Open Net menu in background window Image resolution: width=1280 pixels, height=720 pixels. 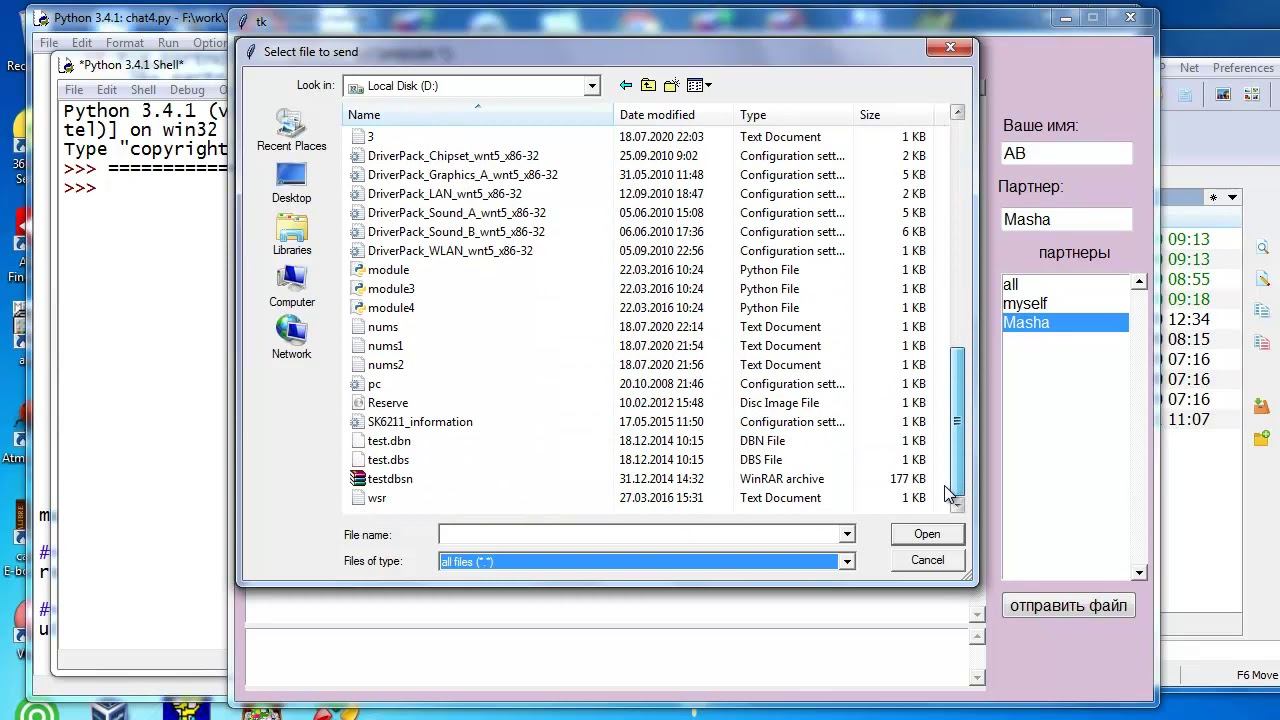1189,68
